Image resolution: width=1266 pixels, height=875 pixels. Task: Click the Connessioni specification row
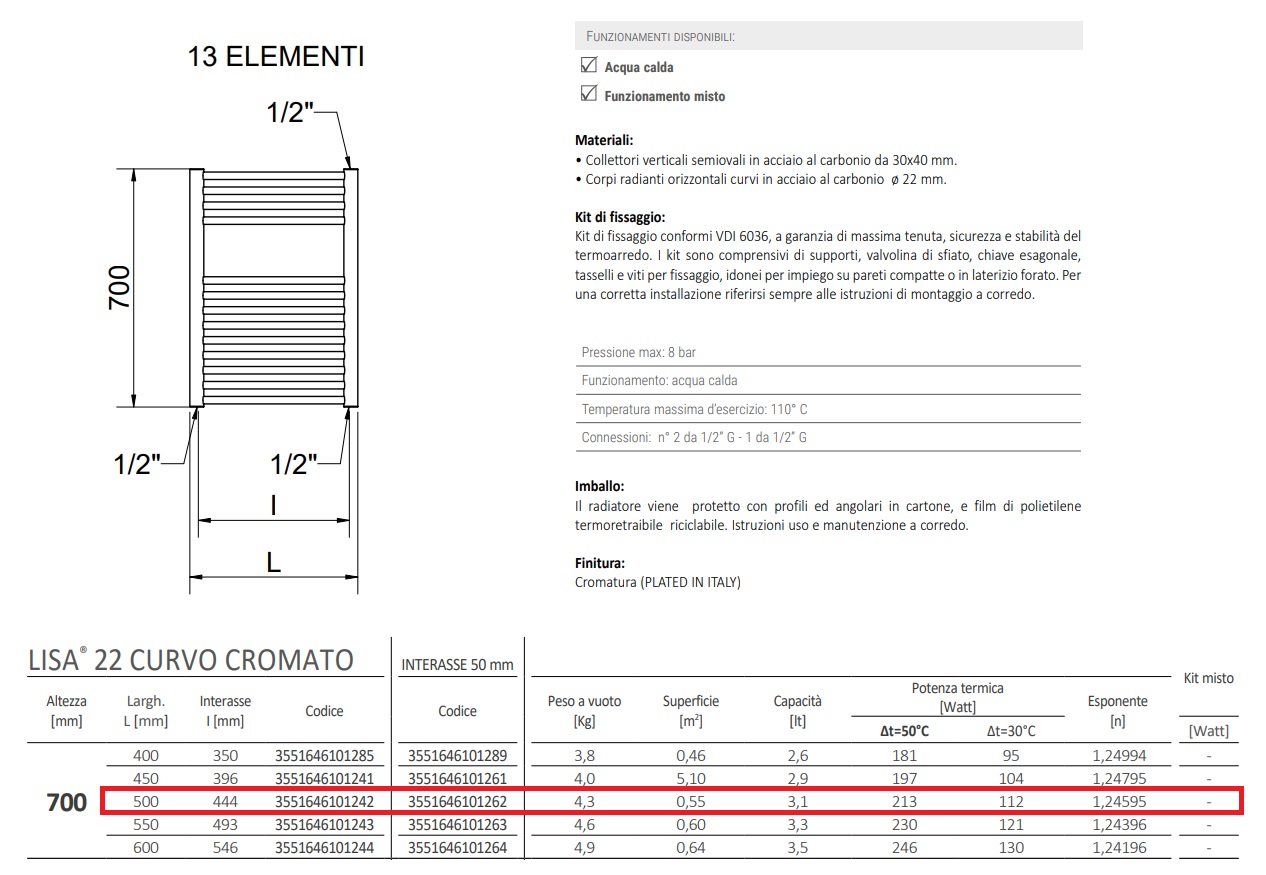pyautogui.click(x=827, y=437)
